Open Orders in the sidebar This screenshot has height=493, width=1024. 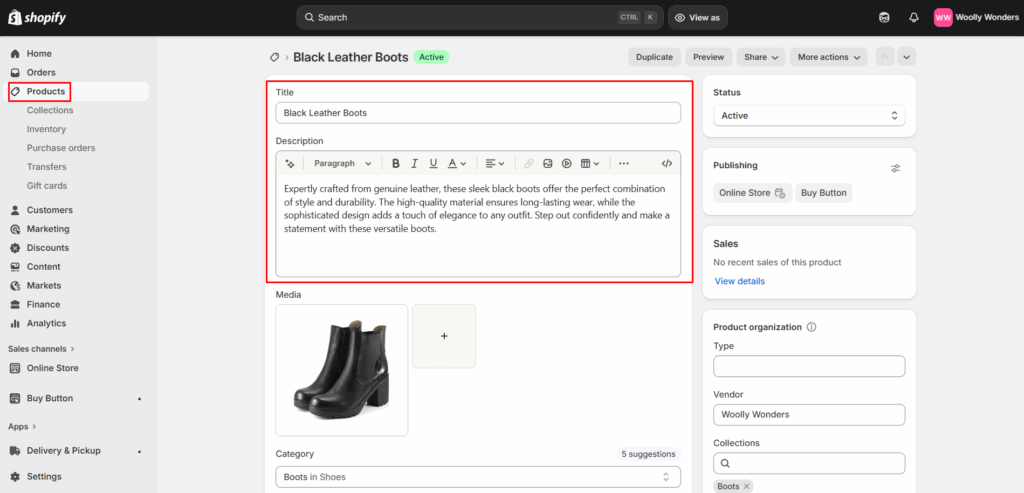tap(41, 72)
